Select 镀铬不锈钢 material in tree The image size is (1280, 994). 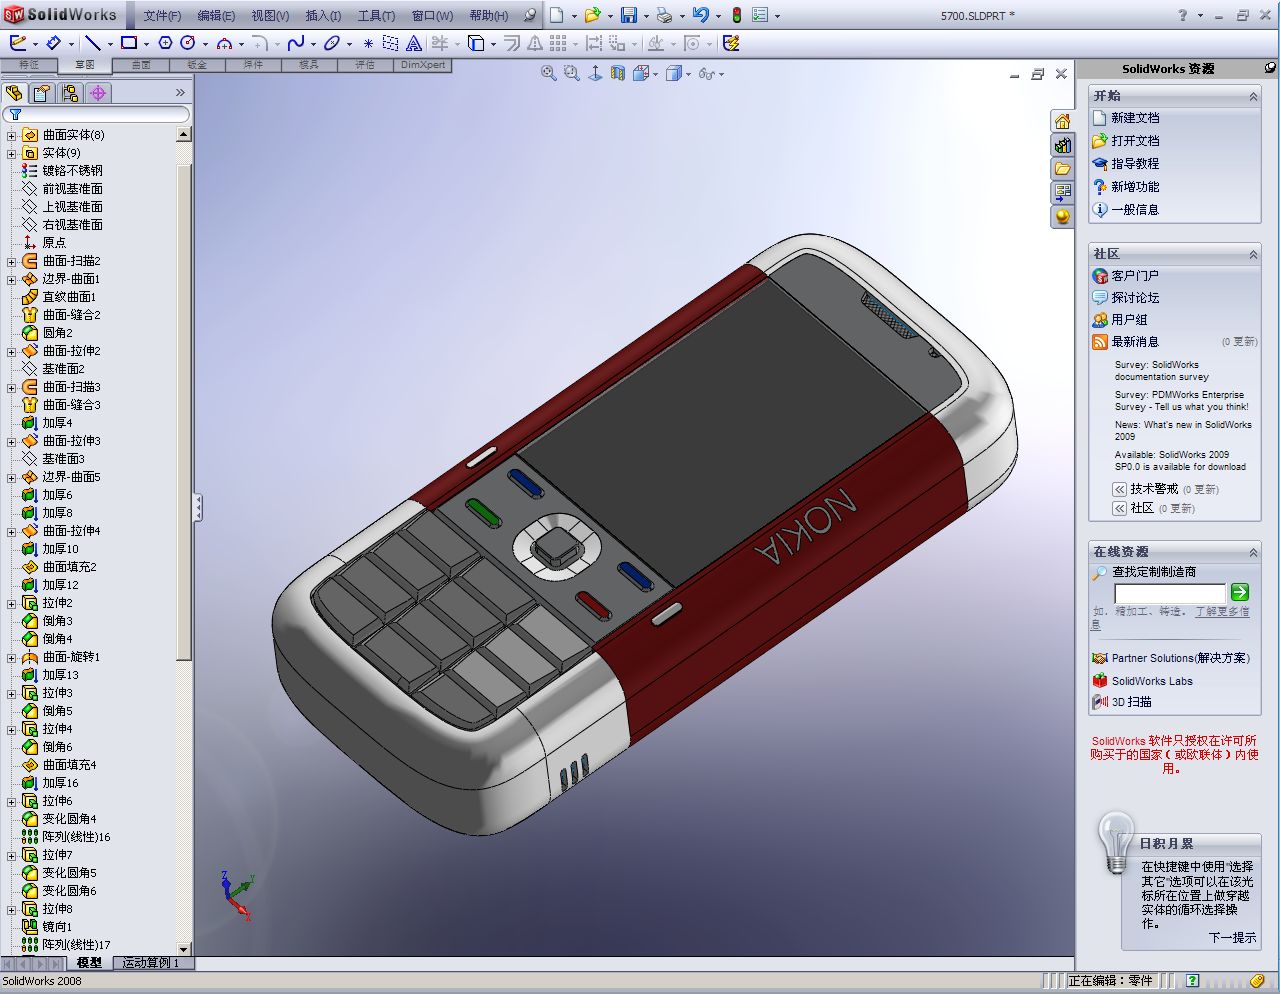(x=72, y=171)
